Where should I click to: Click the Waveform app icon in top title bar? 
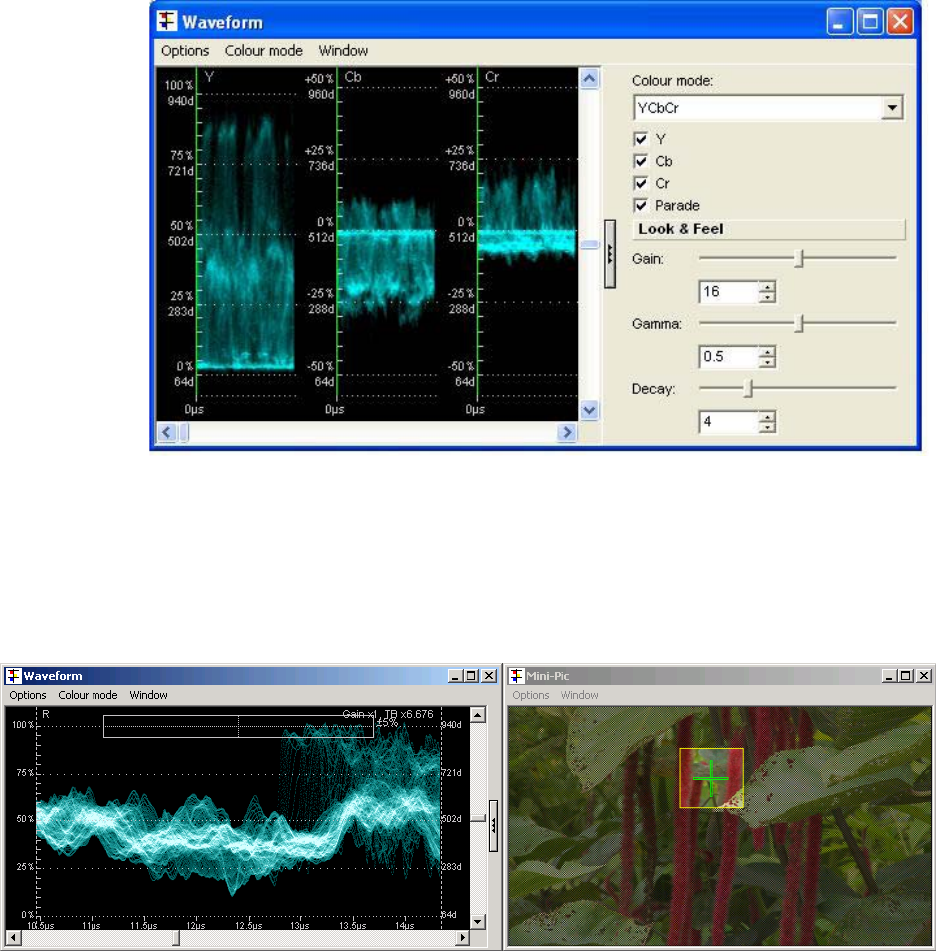click(169, 20)
